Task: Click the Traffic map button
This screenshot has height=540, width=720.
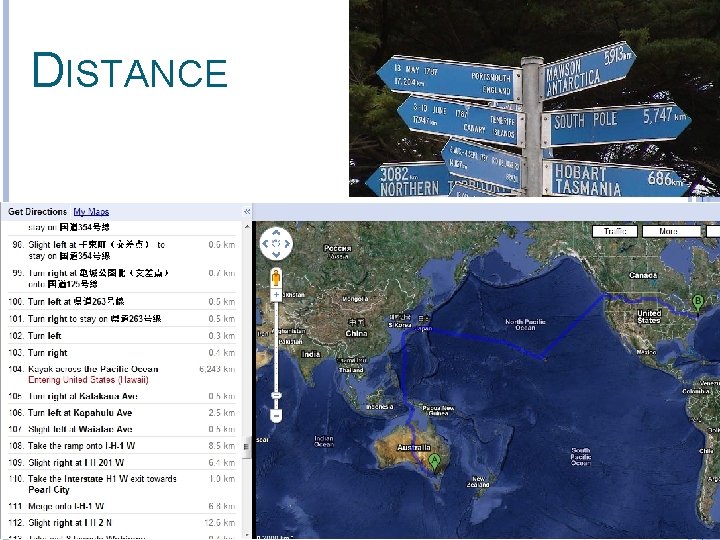Action: point(615,231)
